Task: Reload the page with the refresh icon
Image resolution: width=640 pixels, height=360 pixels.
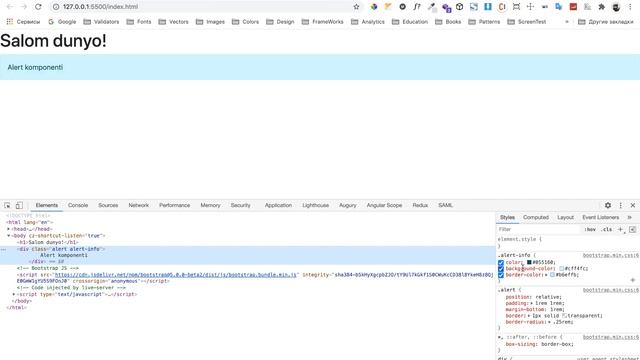Action: 38,7
